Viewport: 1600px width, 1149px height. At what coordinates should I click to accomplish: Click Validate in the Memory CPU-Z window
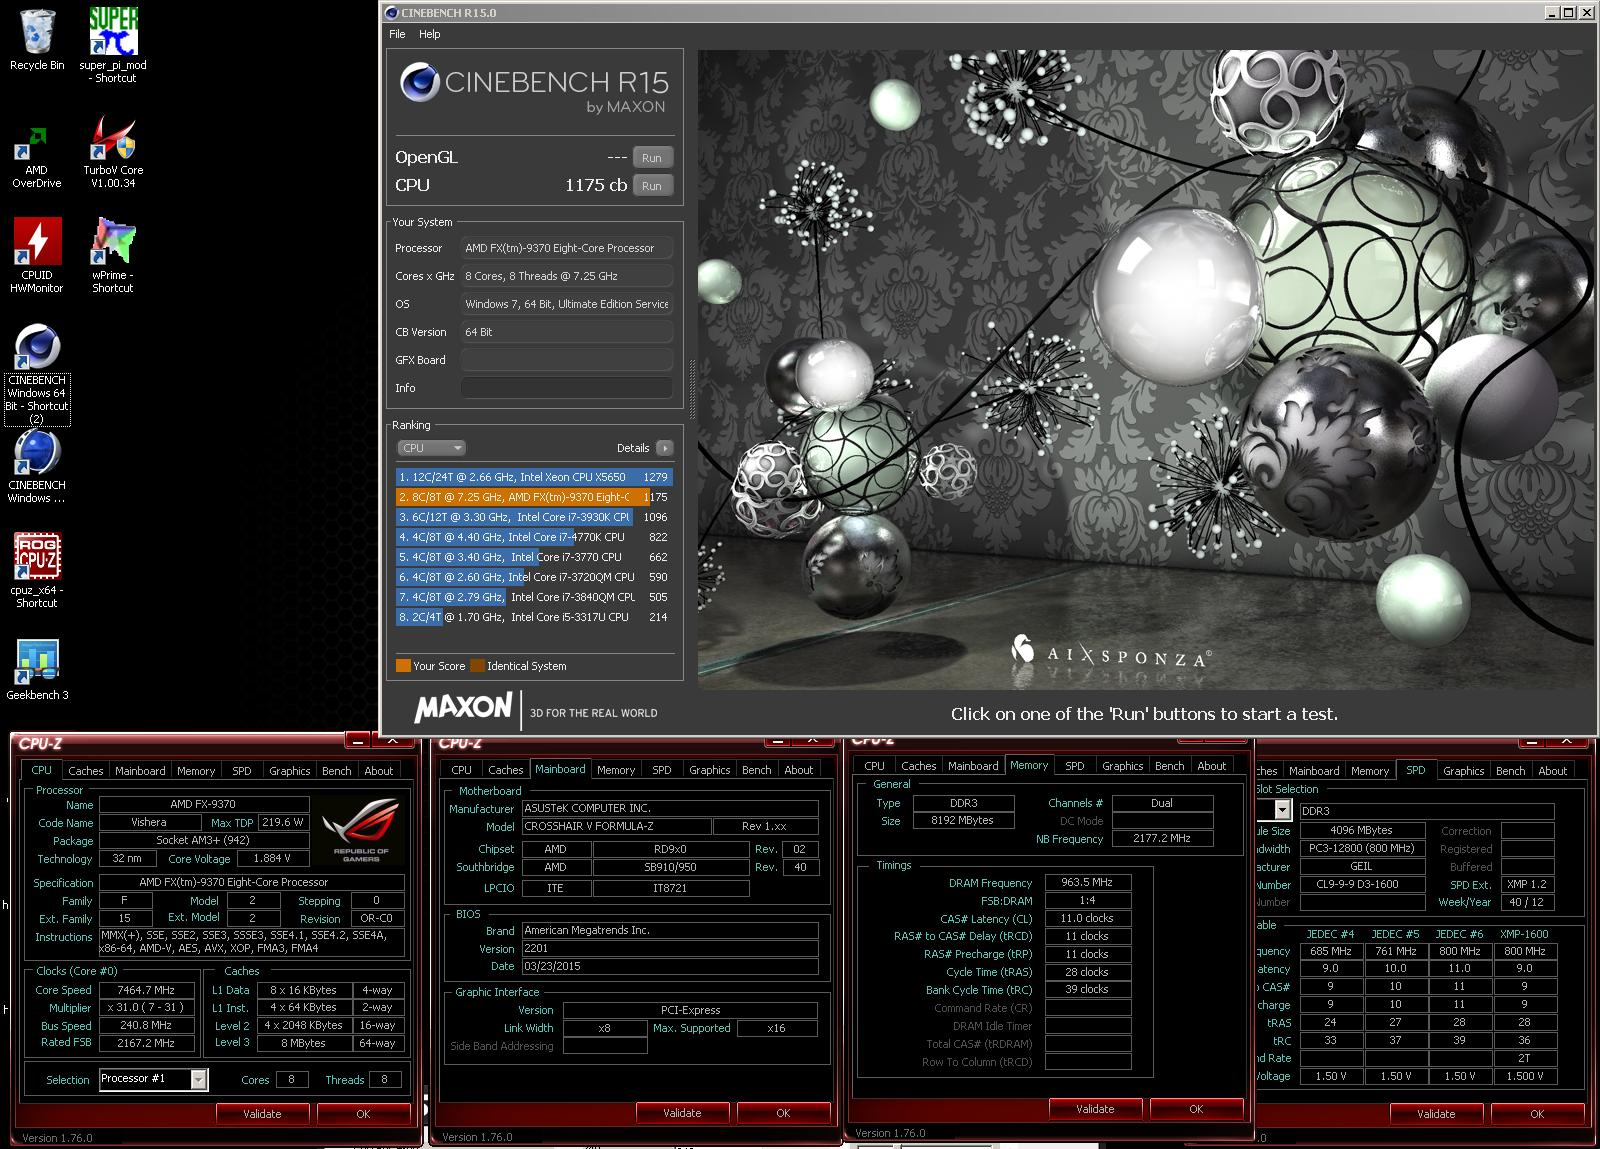[x=1095, y=1109]
